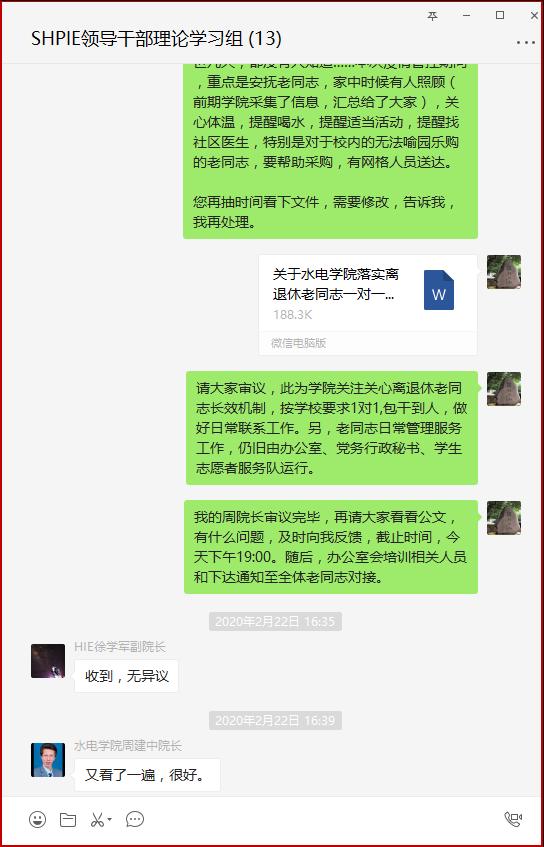Viewport: 544px width, 847px height.
Task: Open the chat history bubble icon
Action: click(x=135, y=819)
